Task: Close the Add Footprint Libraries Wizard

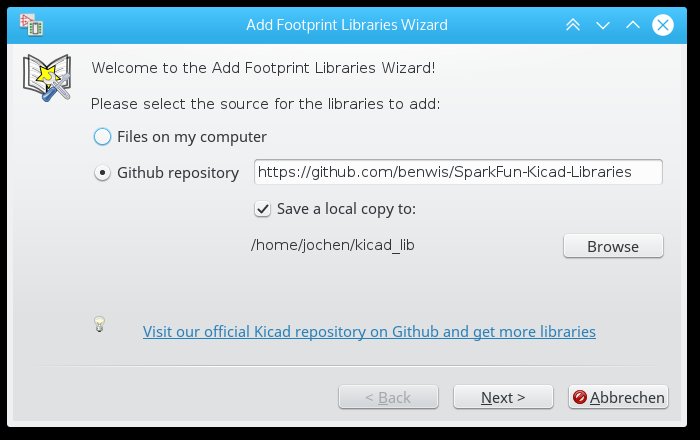Action: coord(662,25)
